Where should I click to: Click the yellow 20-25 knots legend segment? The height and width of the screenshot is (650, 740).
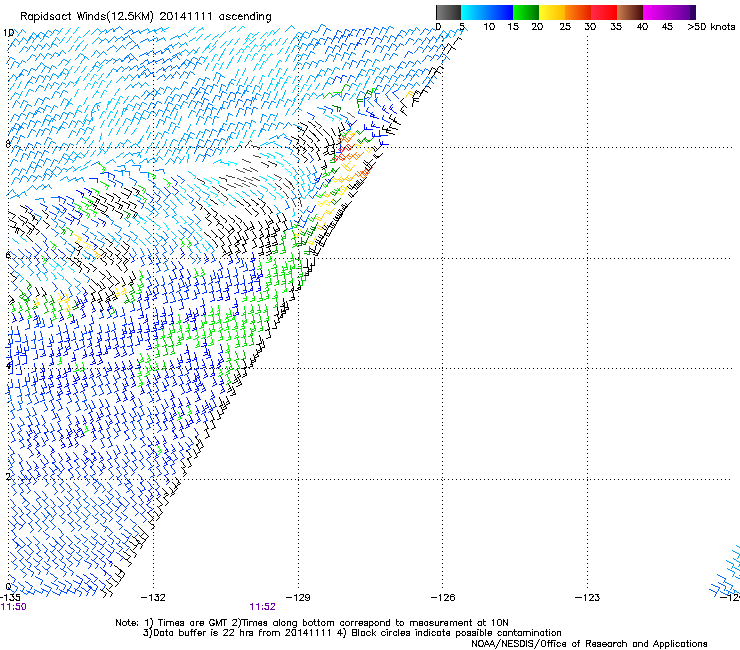click(552, 12)
